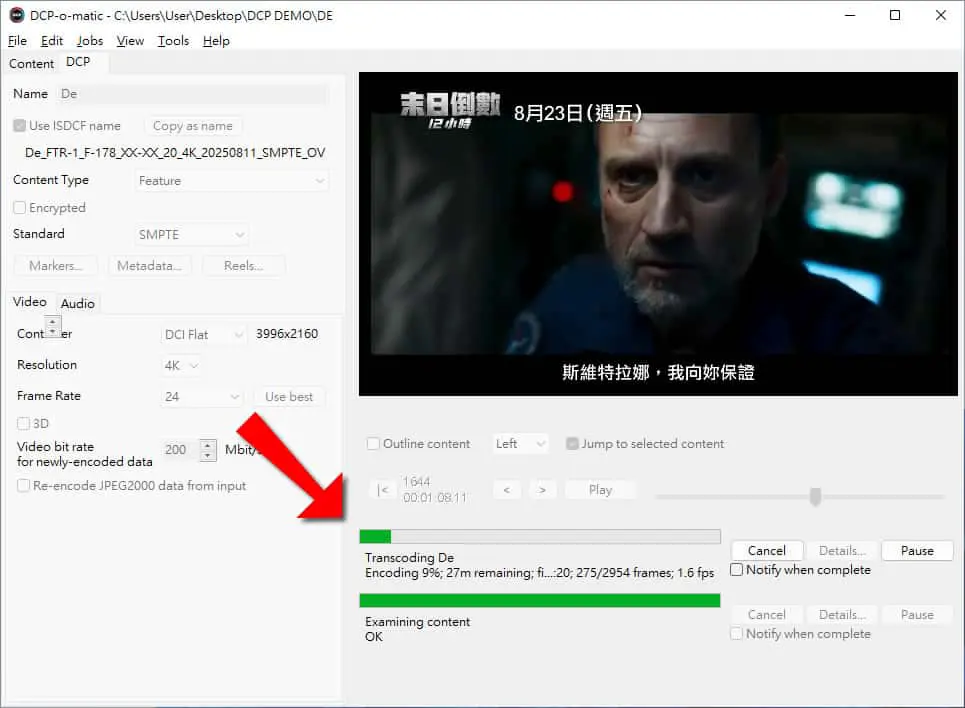The image size is (965, 708).
Task: Click the video bit rate value field
Action: (181, 450)
